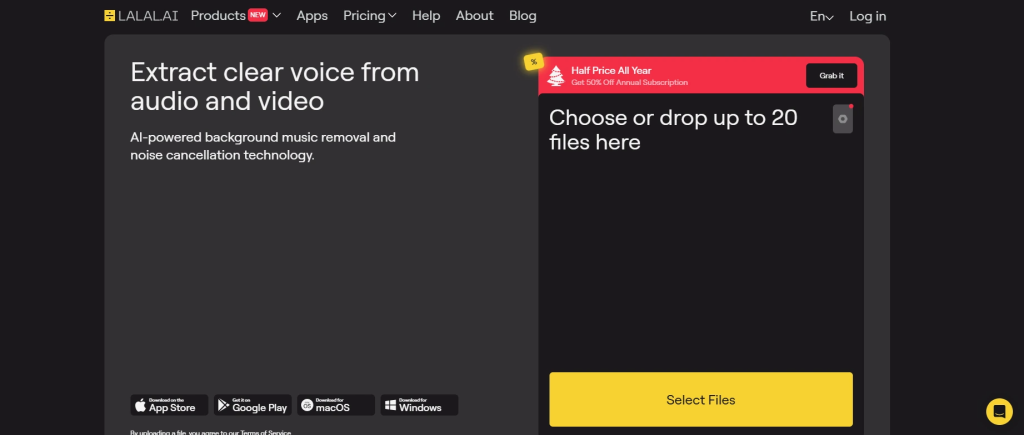
Task: Click the LALAL.AI logo
Action: [142, 16]
